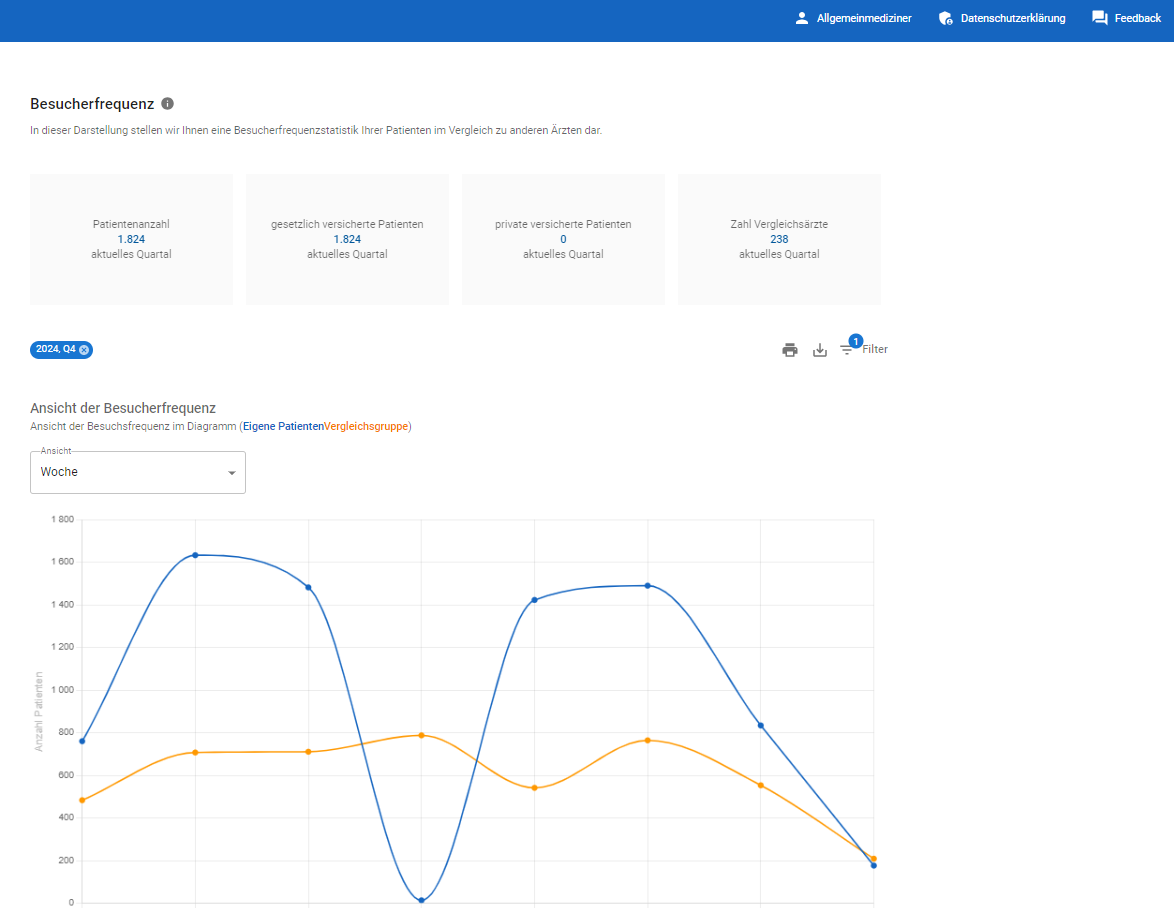The height and width of the screenshot is (908, 1174).
Task: Click the blue data point near zero
Action: coord(421,900)
